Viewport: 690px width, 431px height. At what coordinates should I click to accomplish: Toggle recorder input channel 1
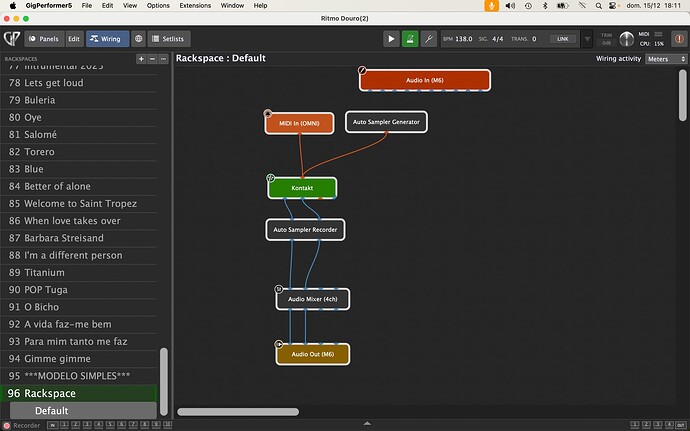pyautogui.click(x=64, y=424)
